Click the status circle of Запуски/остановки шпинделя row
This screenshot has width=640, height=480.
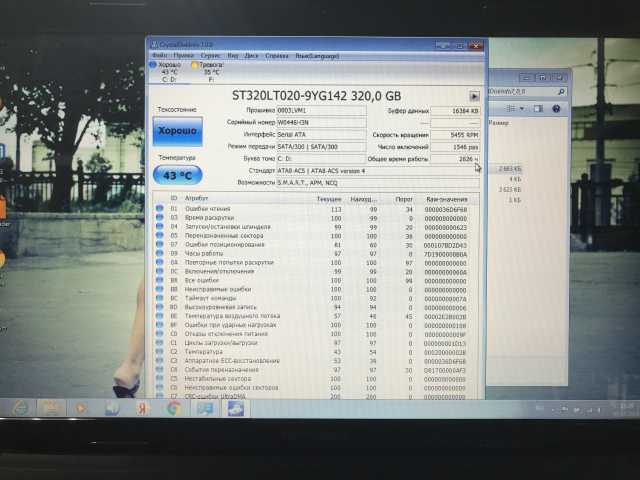click(160, 227)
